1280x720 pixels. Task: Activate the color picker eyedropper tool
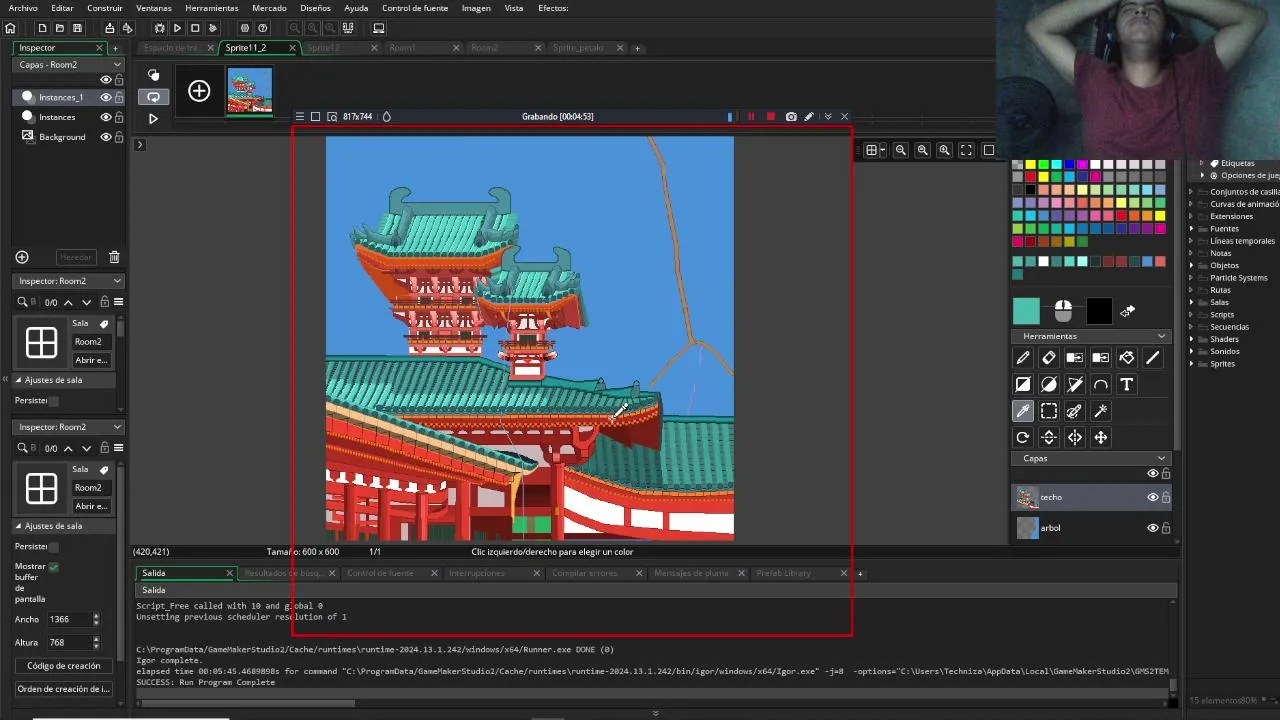(1023, 411)
